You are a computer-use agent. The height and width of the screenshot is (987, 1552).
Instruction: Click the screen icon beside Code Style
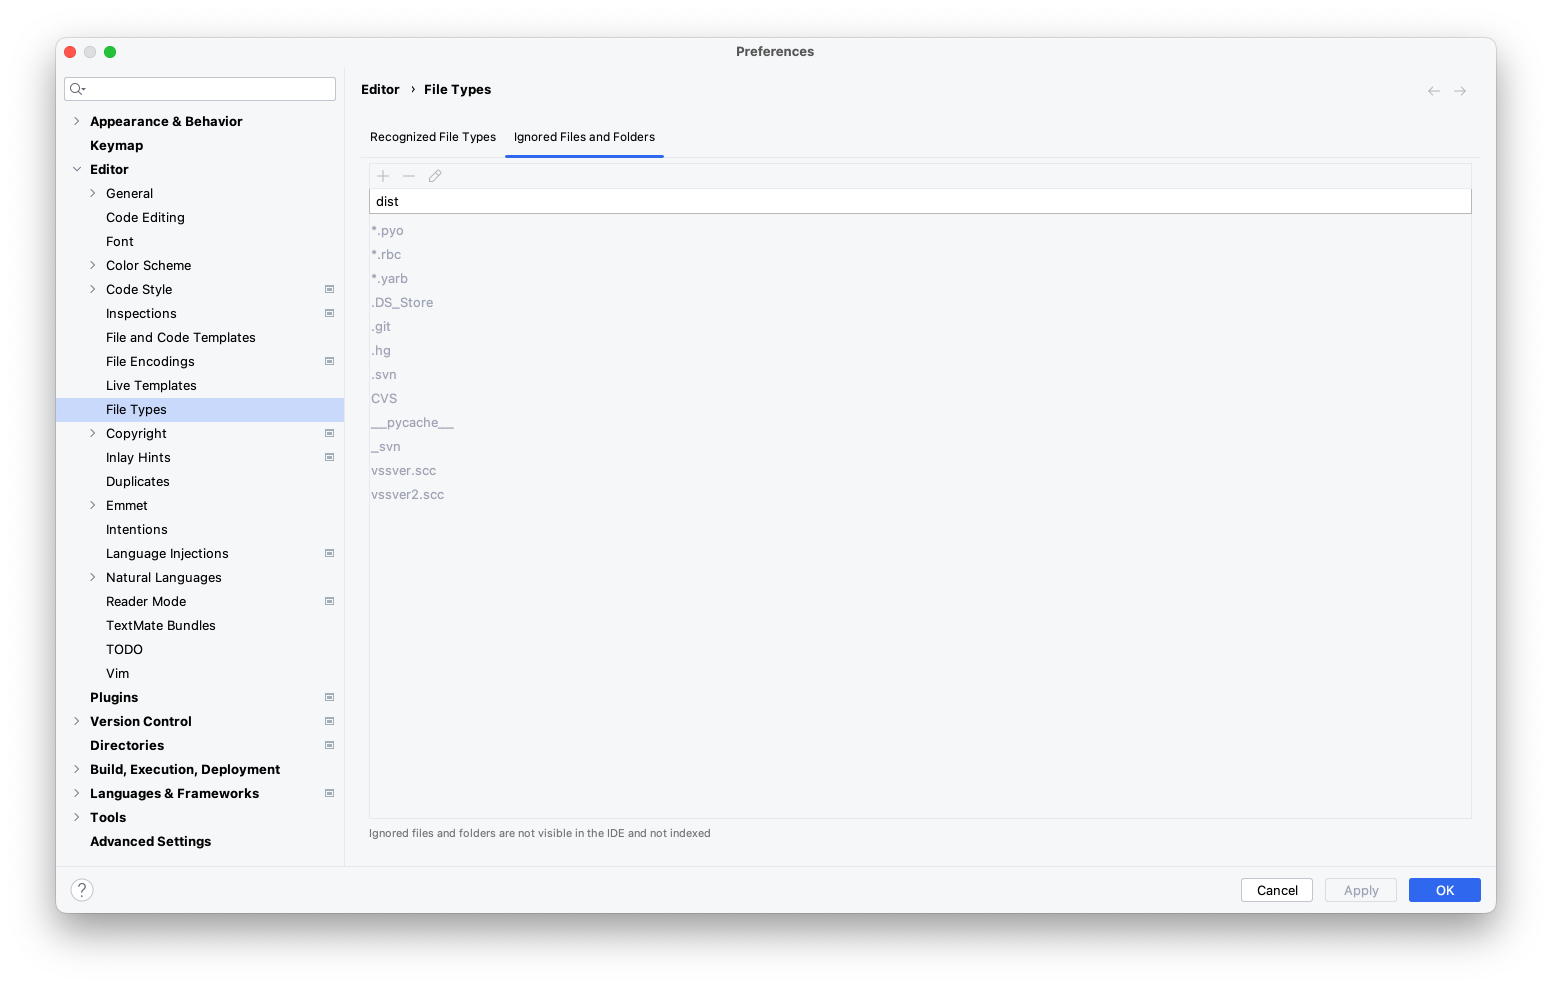pos(329,289)
